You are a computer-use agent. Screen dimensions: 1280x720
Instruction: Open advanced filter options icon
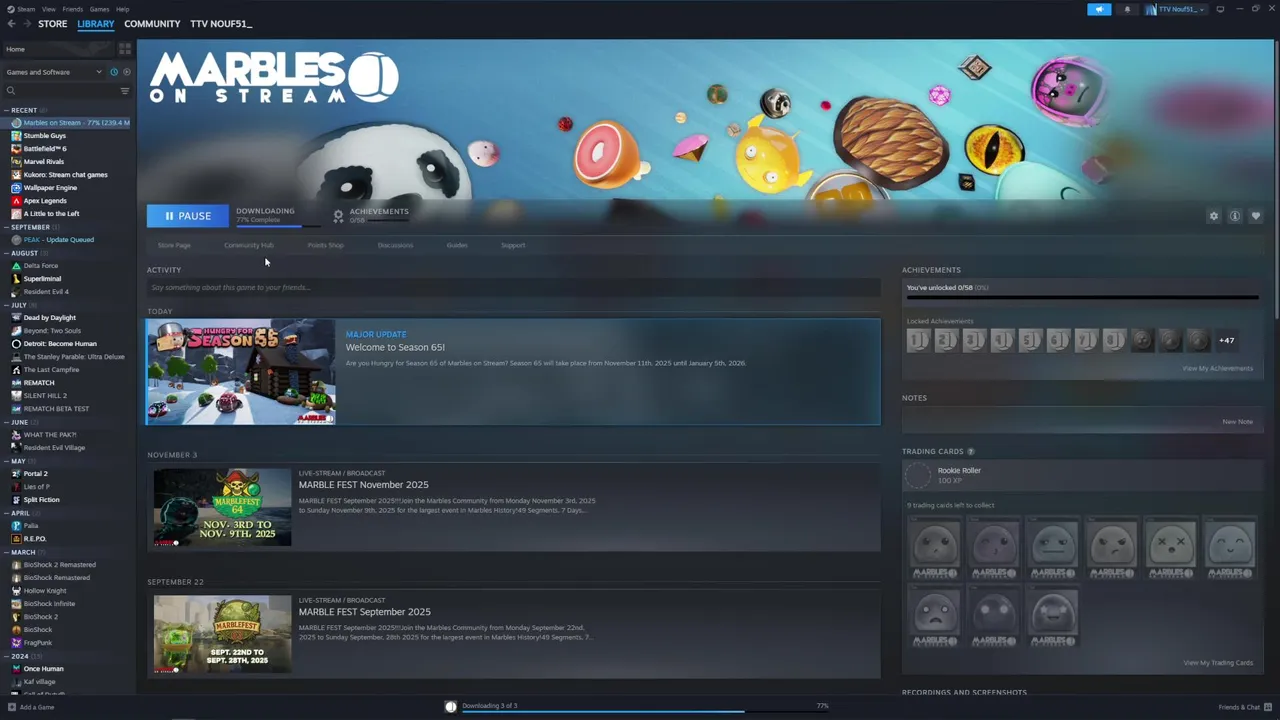tap(125, 91)
